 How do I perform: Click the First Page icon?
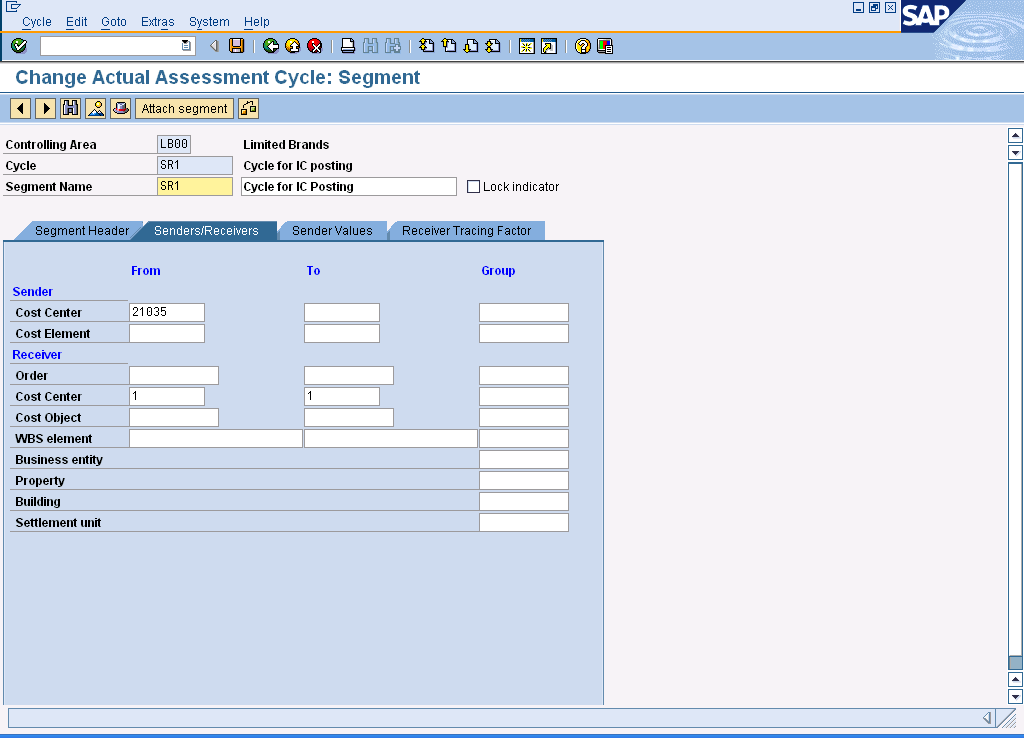(x=426, y=46)
